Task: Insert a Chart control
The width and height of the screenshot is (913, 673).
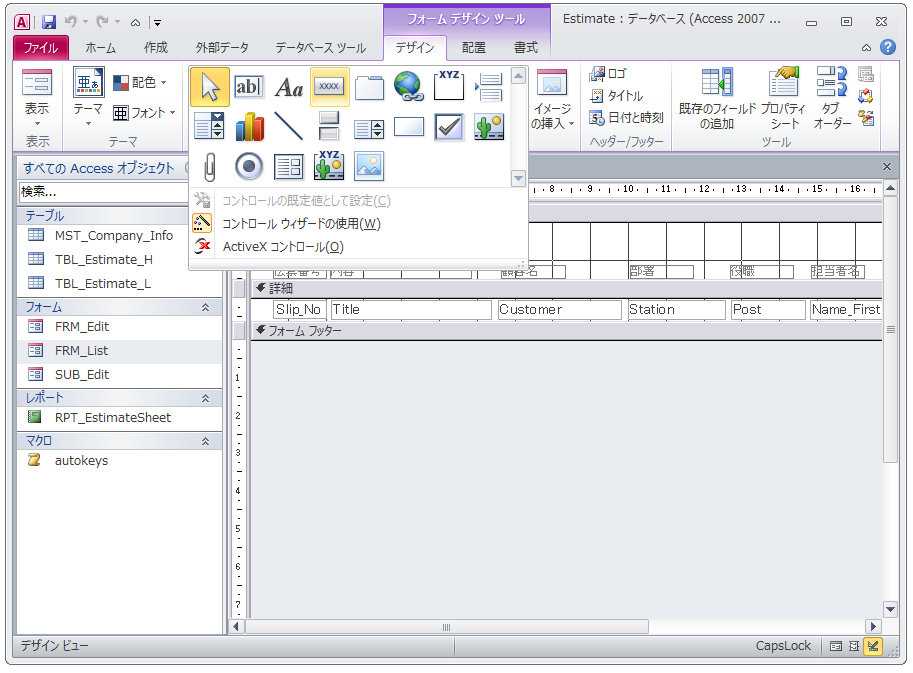Action: point(249,126)
